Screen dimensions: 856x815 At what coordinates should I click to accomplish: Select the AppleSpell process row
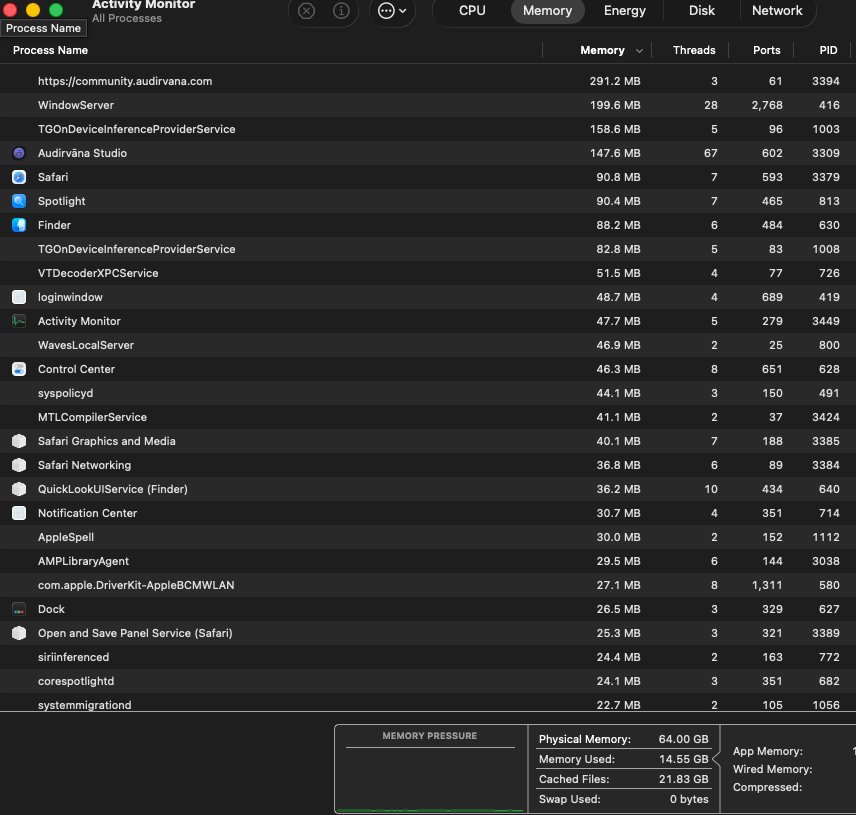tap(428, 537)
